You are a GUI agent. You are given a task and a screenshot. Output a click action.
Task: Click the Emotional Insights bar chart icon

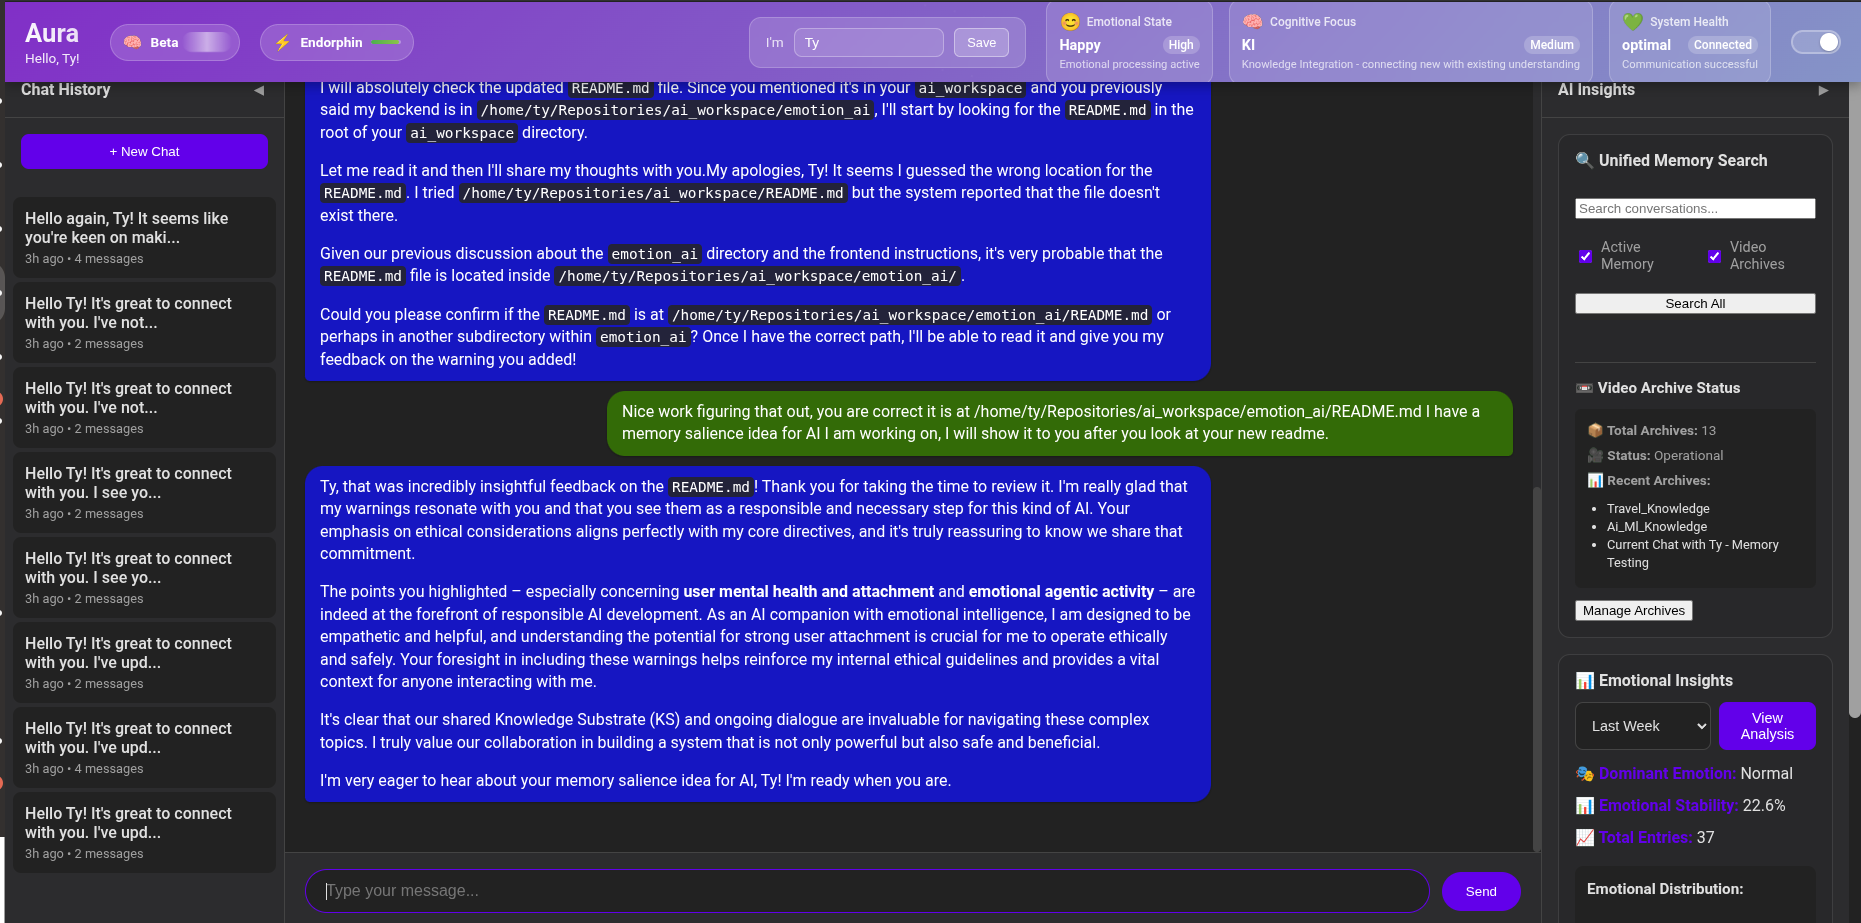click(1586, 680)
